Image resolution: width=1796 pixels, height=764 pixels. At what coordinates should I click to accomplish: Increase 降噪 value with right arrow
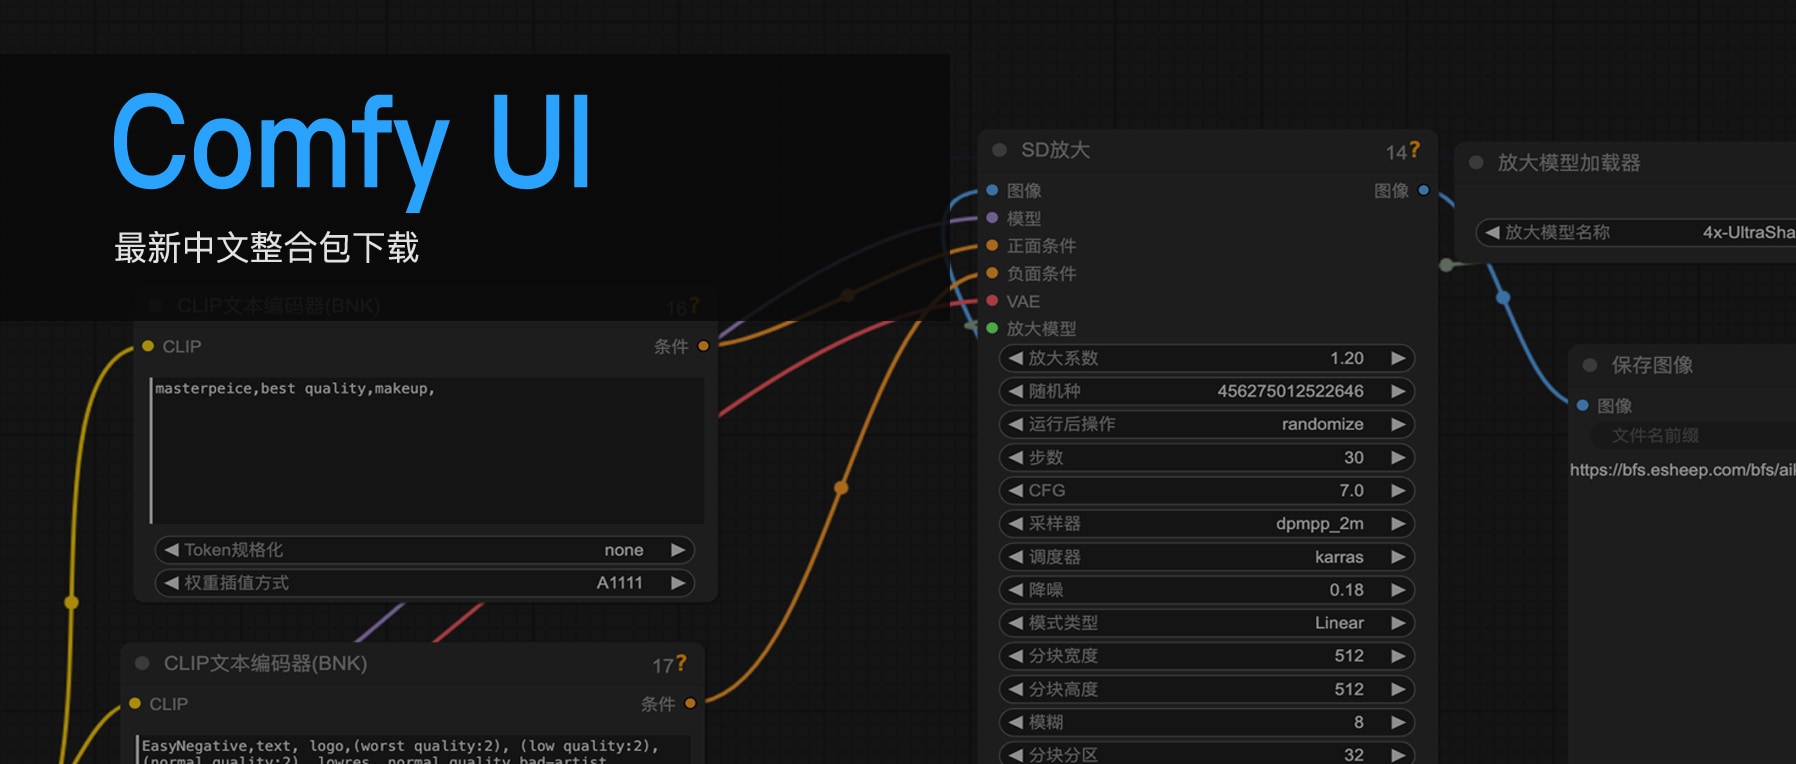tap(1398, 590)
